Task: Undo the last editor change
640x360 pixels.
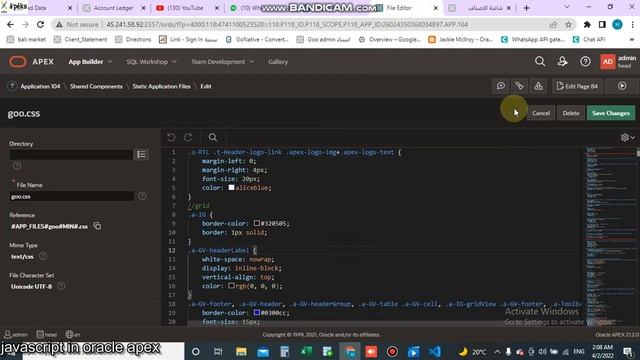Action: tap(171, 138)
